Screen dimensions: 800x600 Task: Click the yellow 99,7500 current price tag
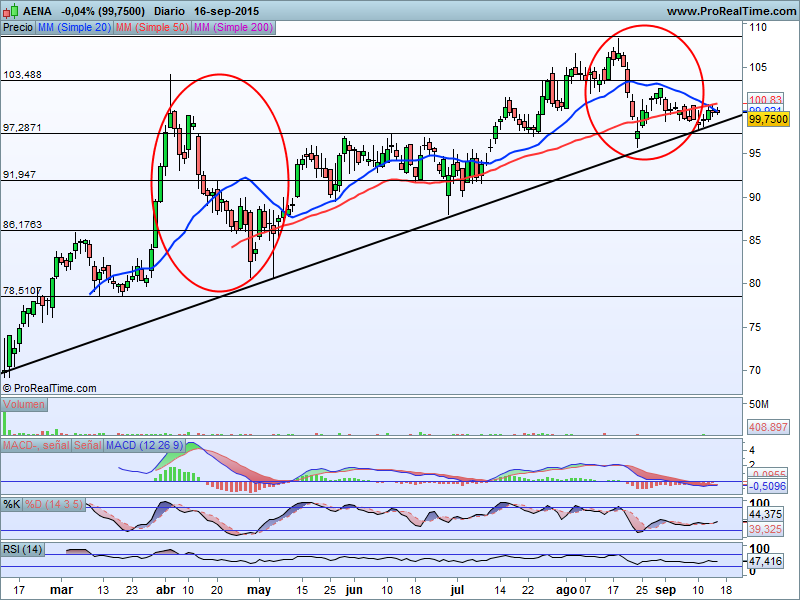(768, 119)
